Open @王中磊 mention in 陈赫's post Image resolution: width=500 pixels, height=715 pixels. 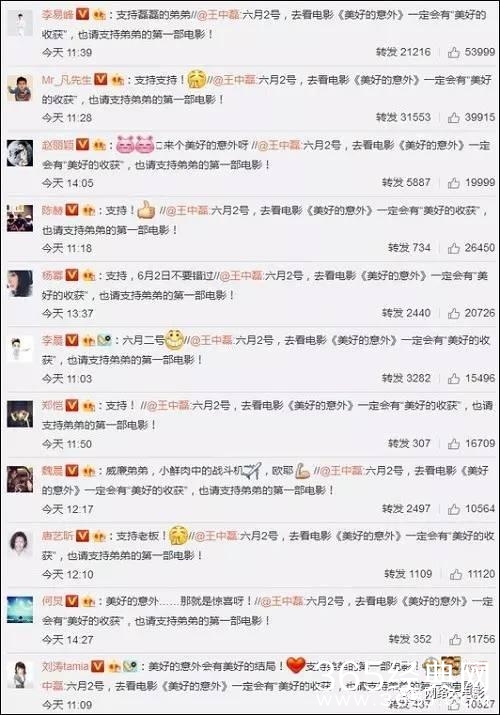187,210
